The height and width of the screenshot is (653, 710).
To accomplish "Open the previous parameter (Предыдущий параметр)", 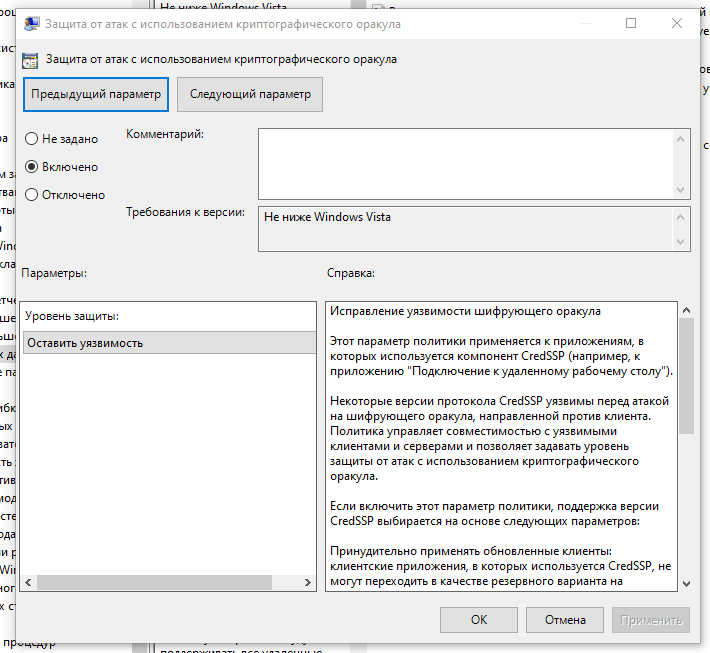I will point(96,94).
